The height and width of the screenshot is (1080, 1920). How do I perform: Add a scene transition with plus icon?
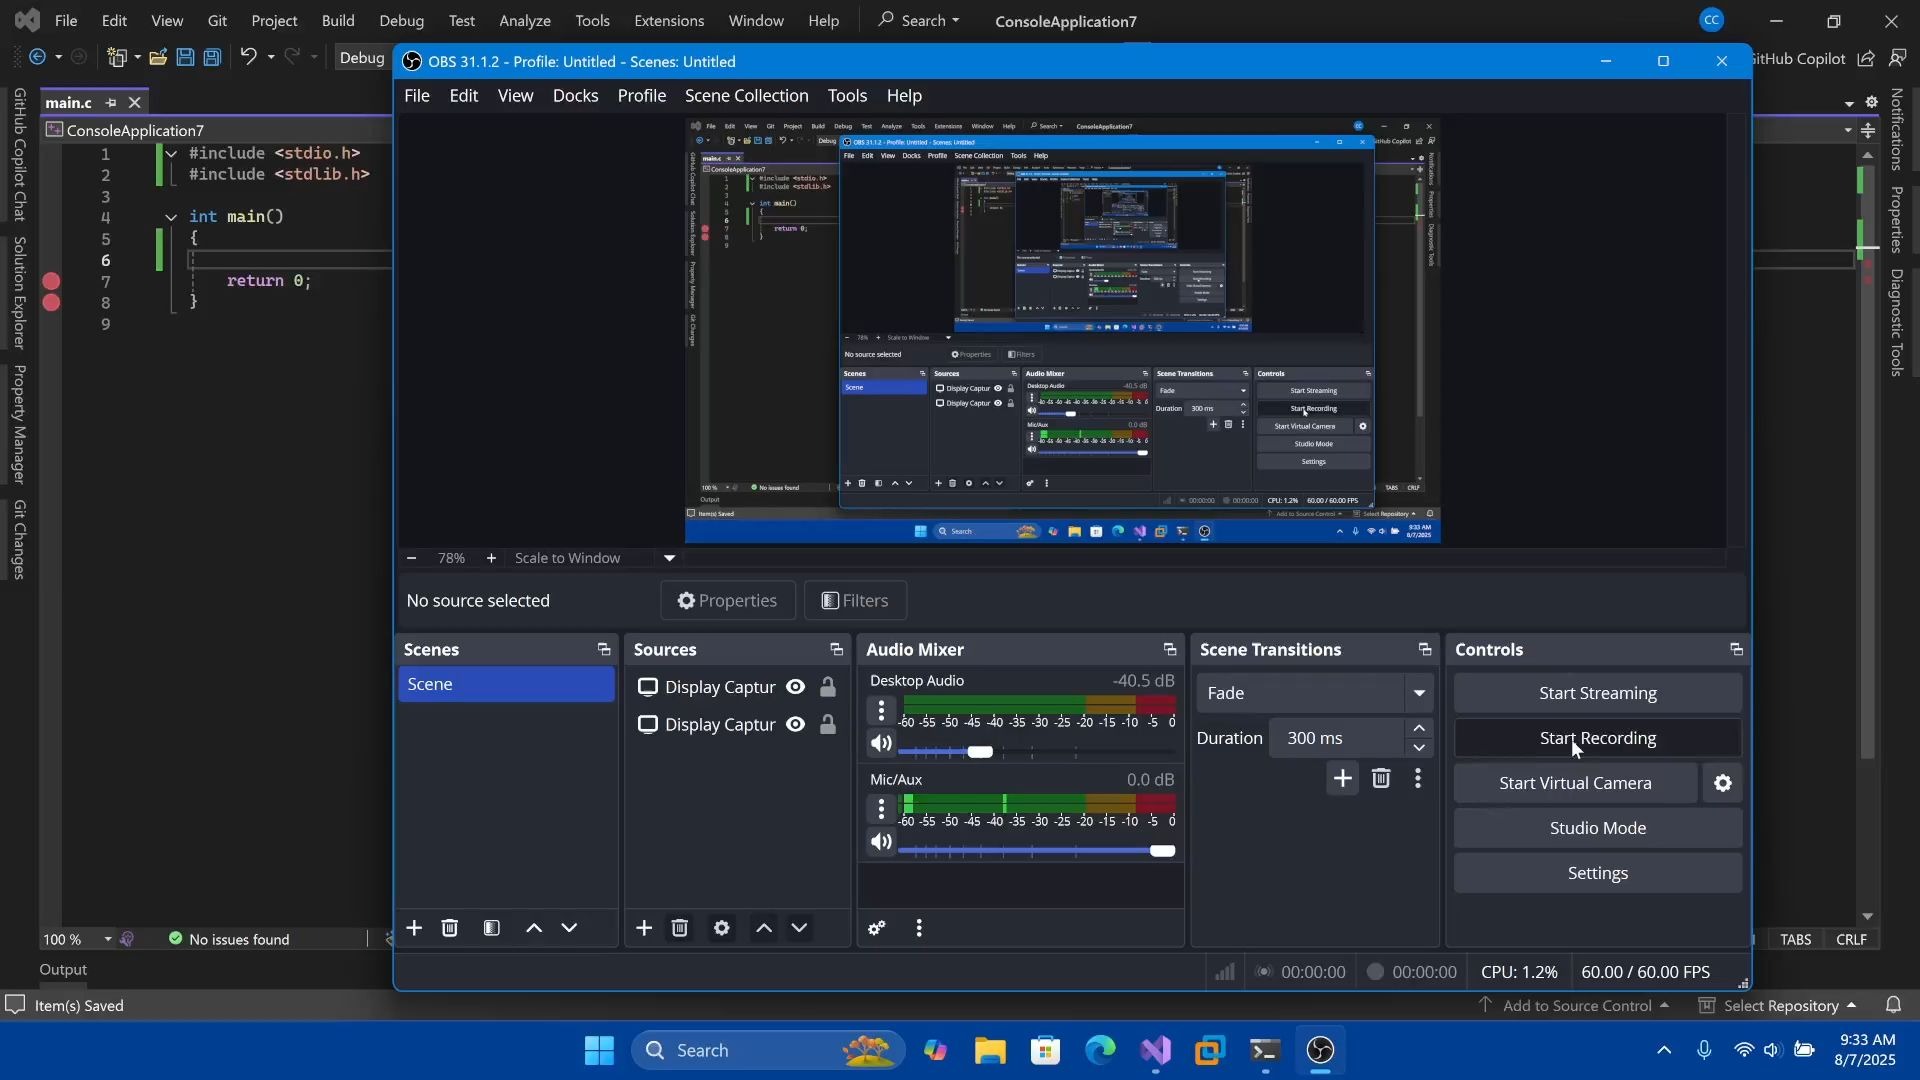[x=1342, y=779]
